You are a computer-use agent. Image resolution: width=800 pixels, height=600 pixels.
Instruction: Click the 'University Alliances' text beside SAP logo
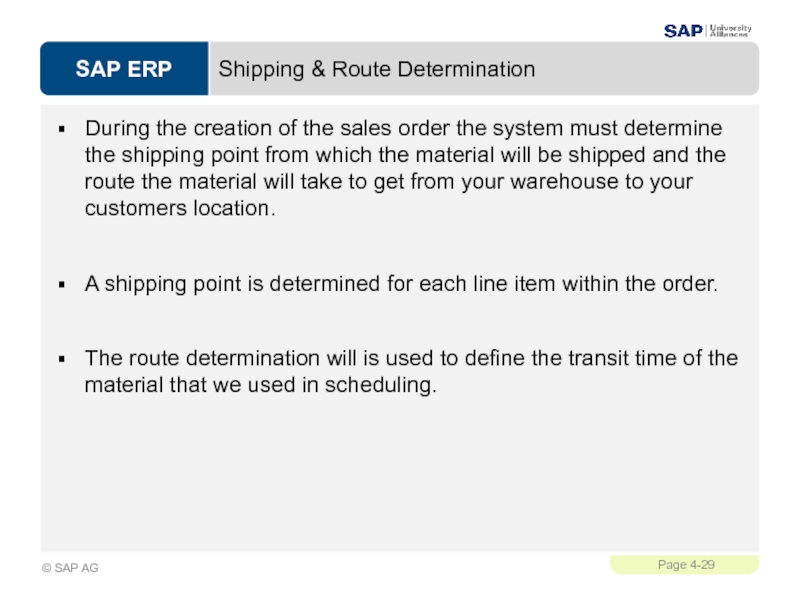[x=731, y=31]
